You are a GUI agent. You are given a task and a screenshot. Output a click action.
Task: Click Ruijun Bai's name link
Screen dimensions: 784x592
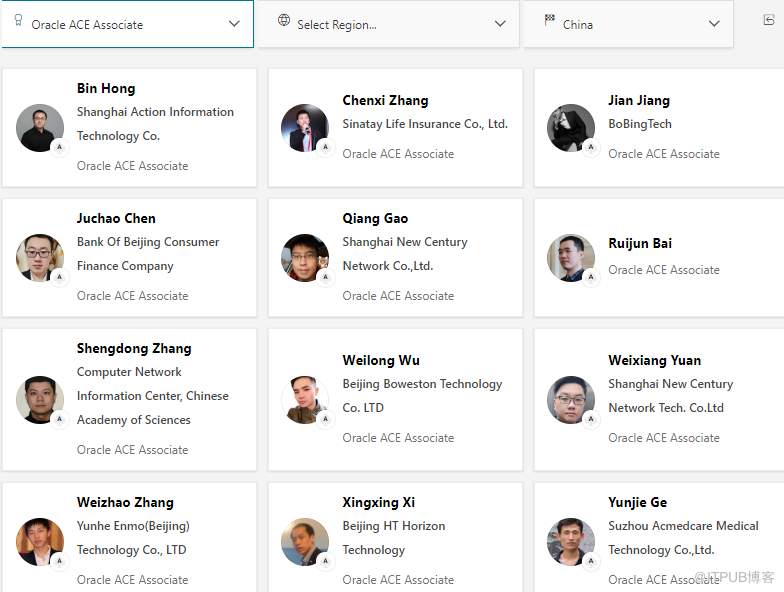click(x=640, y=243)
